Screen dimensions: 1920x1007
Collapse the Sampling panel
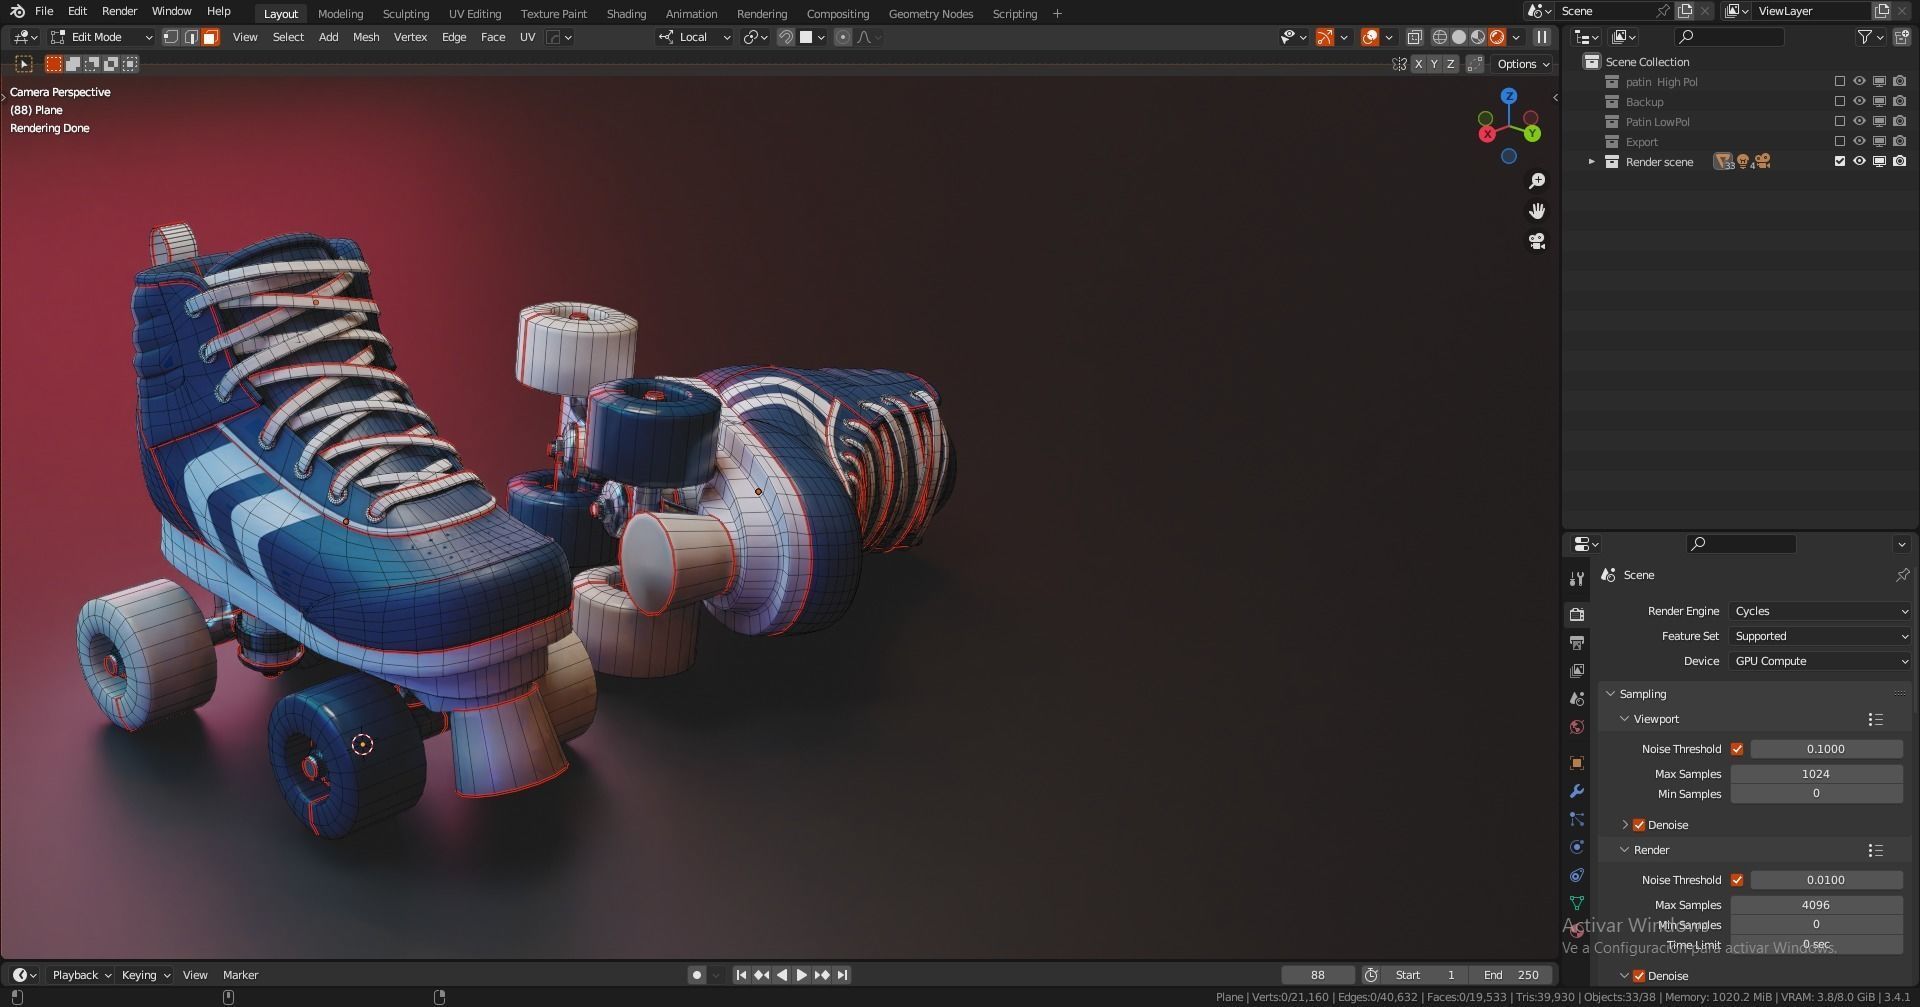tap(1610, 694)
